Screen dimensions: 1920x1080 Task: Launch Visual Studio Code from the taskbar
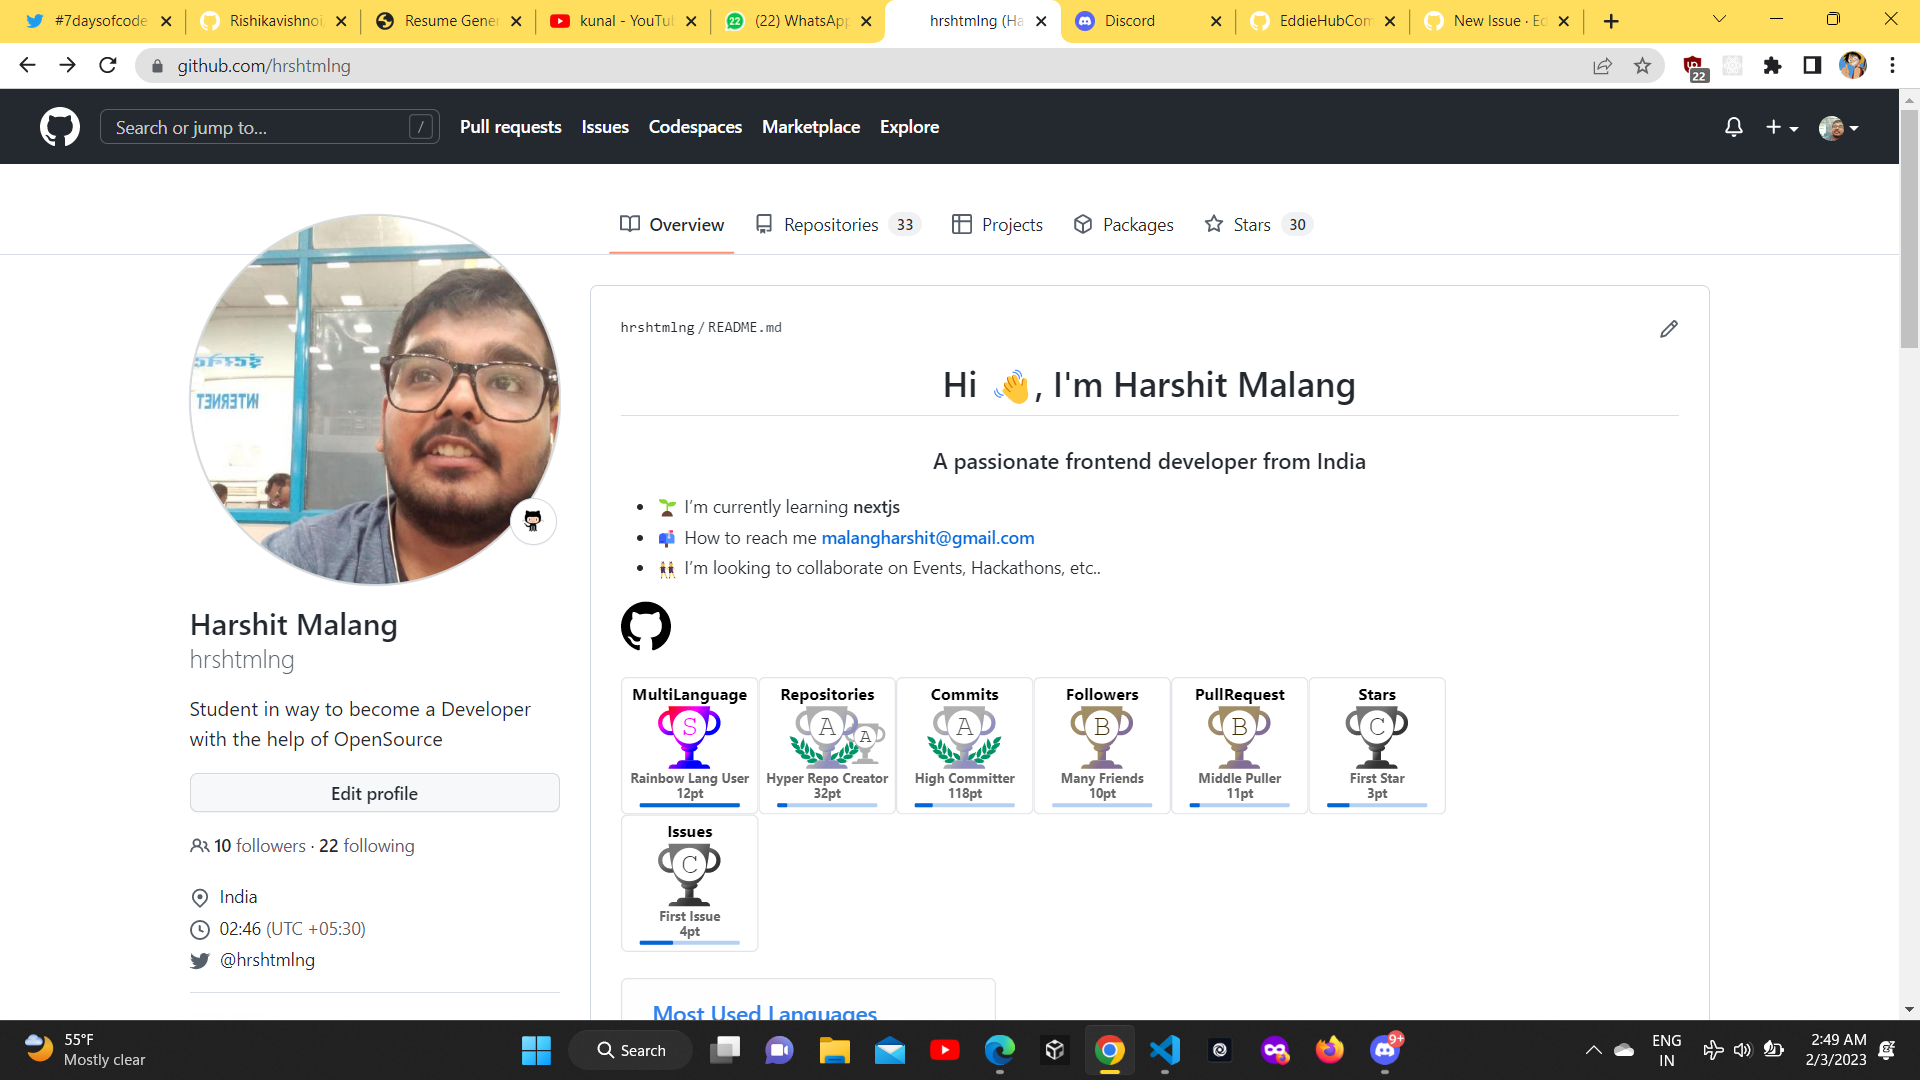tap(1164, 1050)
